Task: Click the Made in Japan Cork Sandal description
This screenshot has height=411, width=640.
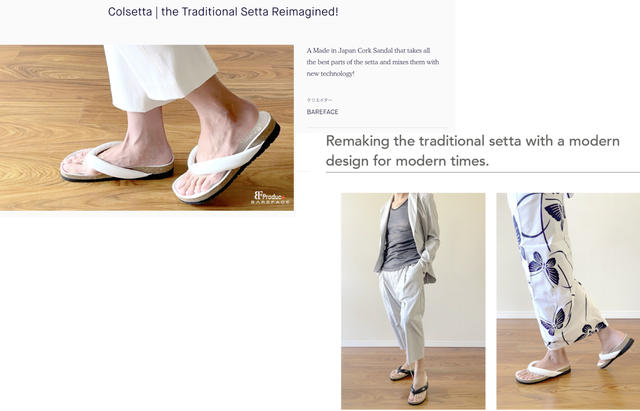Action: (373, 62)
